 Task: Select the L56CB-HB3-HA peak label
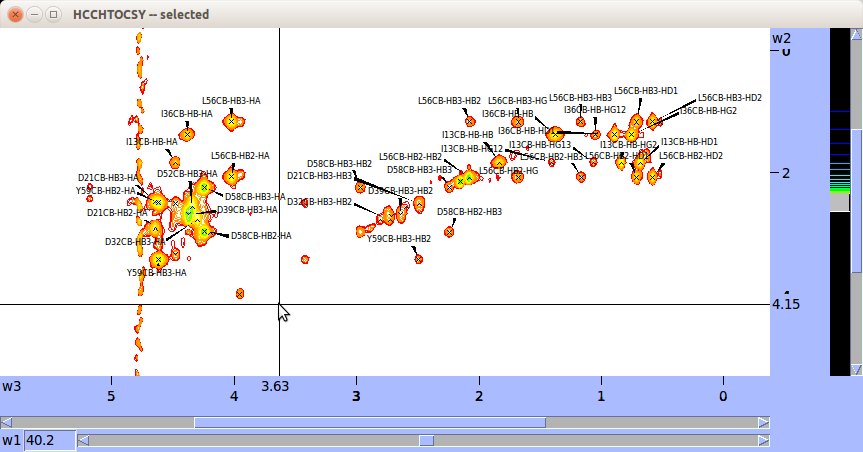pyautogui.click(x=231, y=100)
